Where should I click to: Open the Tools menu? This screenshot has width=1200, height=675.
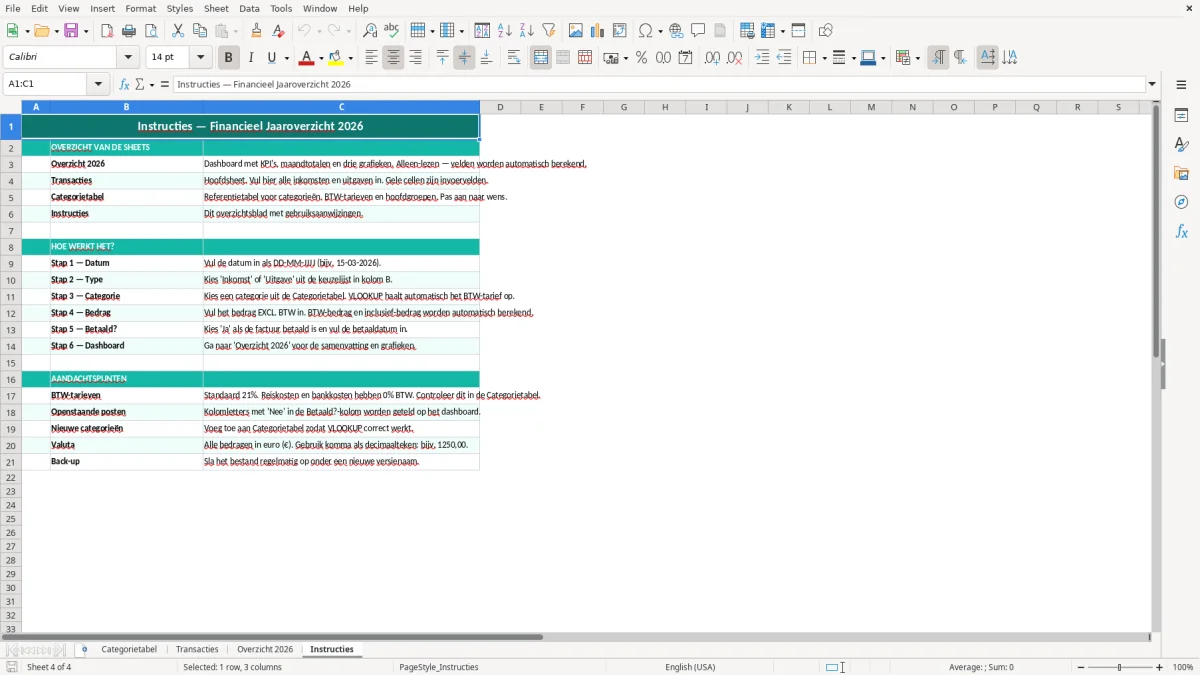coord(281,8)
